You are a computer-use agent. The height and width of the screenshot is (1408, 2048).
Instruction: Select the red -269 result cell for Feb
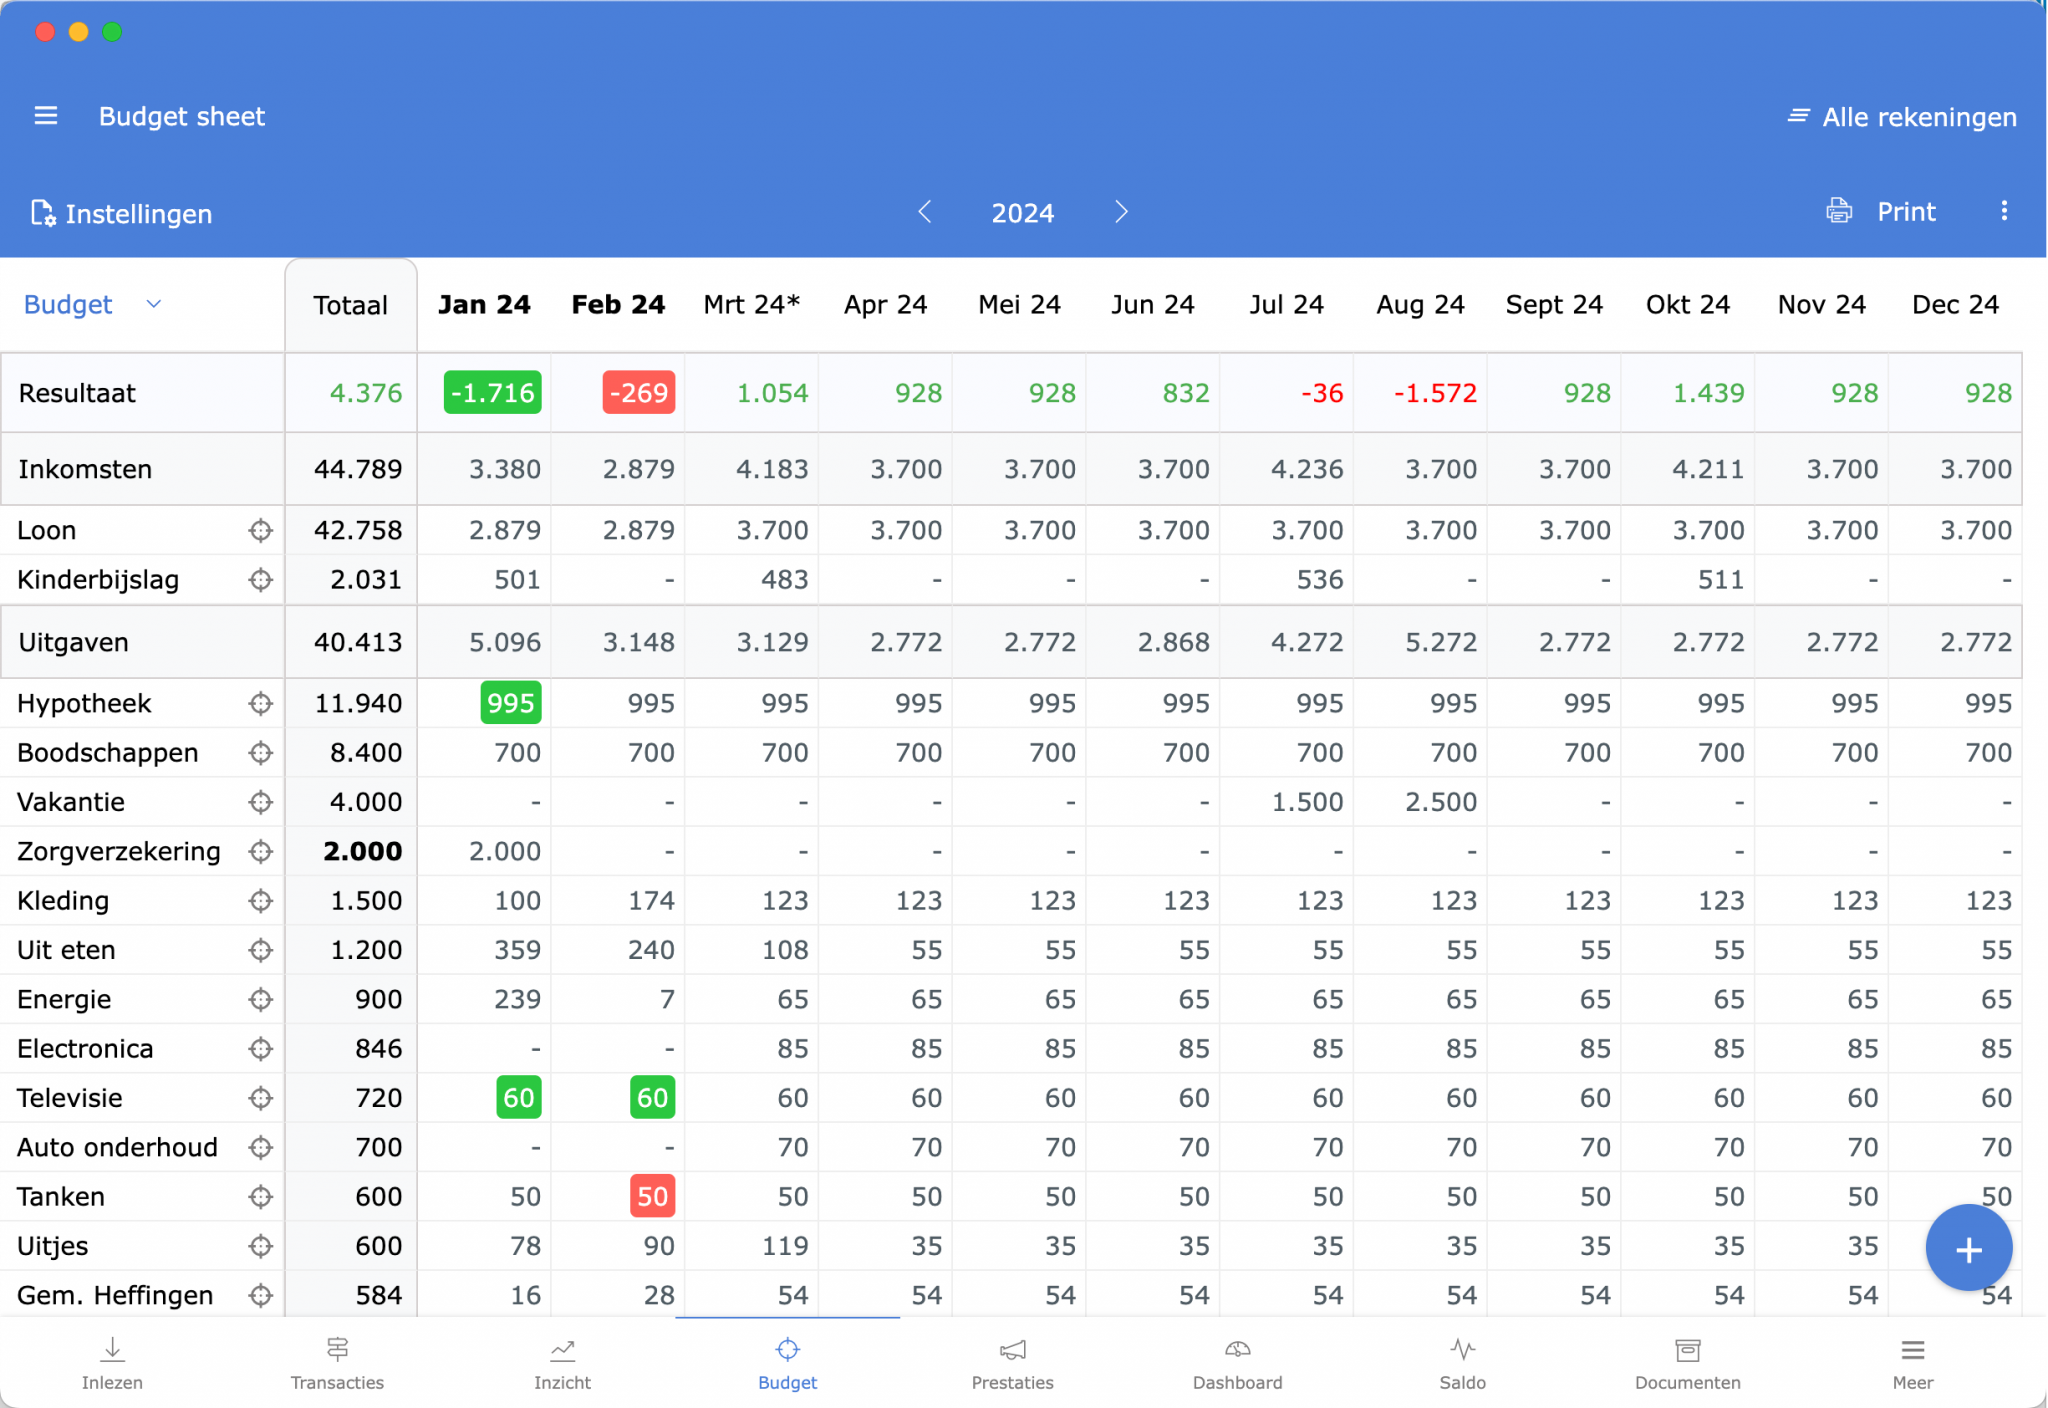(x=638, y=393)
